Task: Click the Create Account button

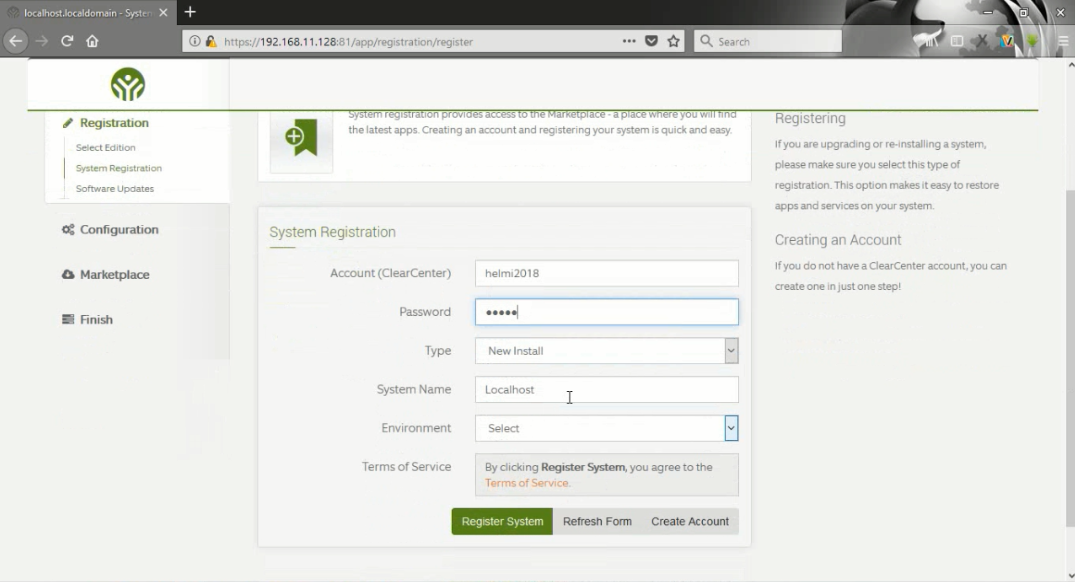Action: click(690, 521)
